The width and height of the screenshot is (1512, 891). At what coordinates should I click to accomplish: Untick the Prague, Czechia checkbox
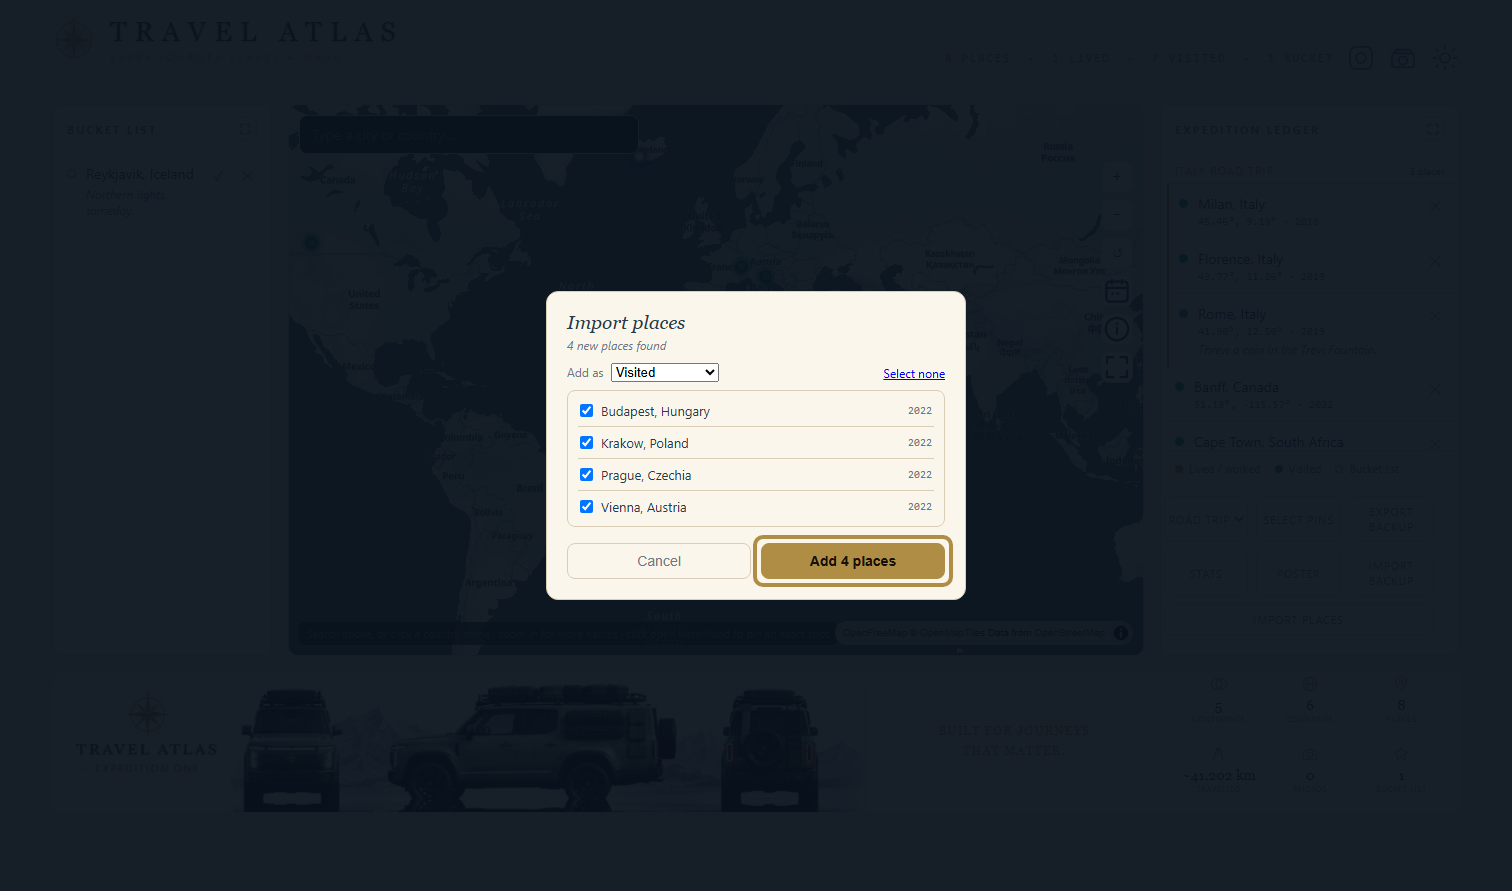pyautogui.click(x=586, y=475)
